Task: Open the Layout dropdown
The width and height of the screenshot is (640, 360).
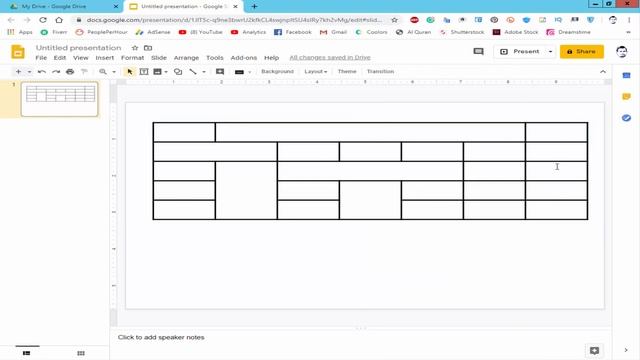Action: click(x=316, y=71)
